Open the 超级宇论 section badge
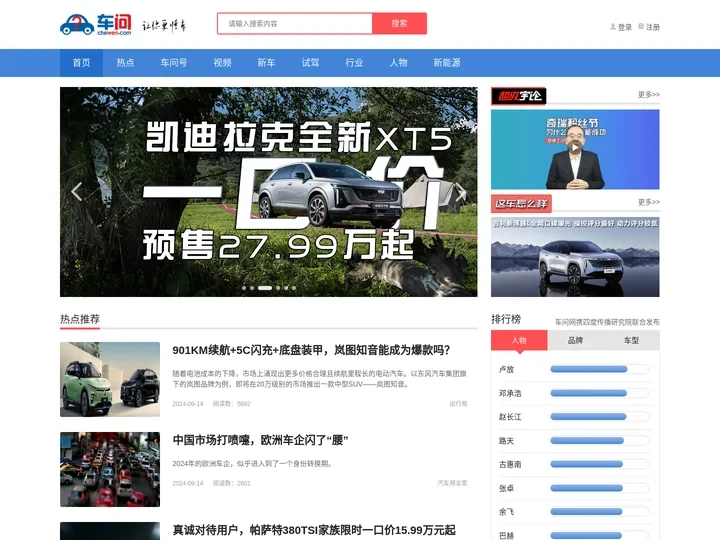Screen dimensions: 720x540 pos(518,96)
